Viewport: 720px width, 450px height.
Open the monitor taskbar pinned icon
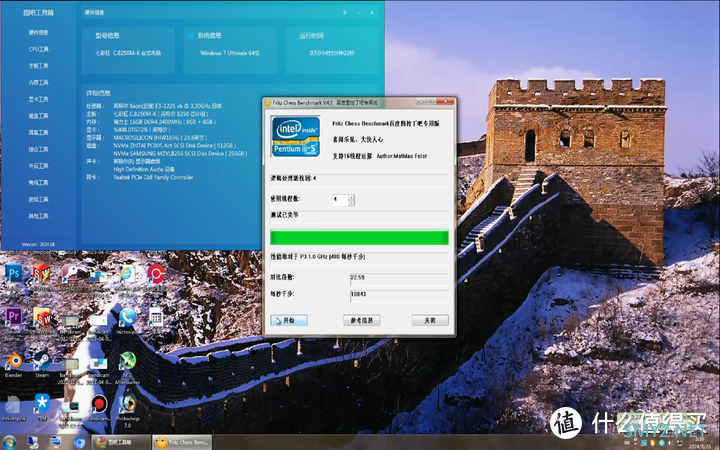[56, 442]
